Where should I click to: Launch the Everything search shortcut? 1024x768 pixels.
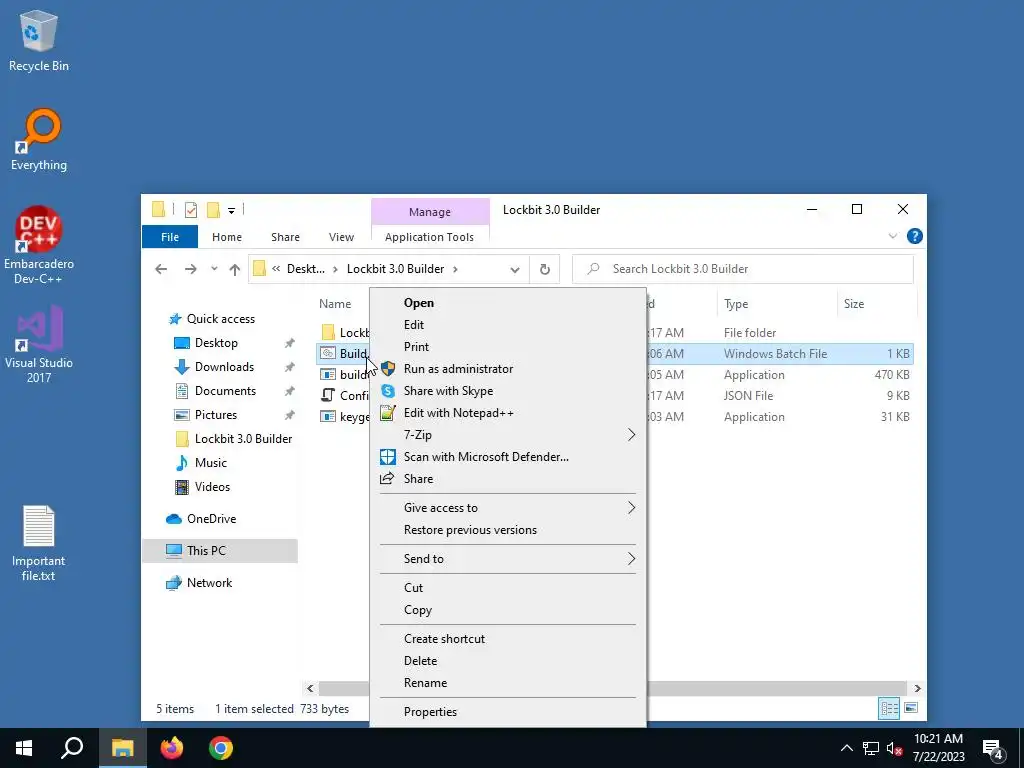(39, 140)
